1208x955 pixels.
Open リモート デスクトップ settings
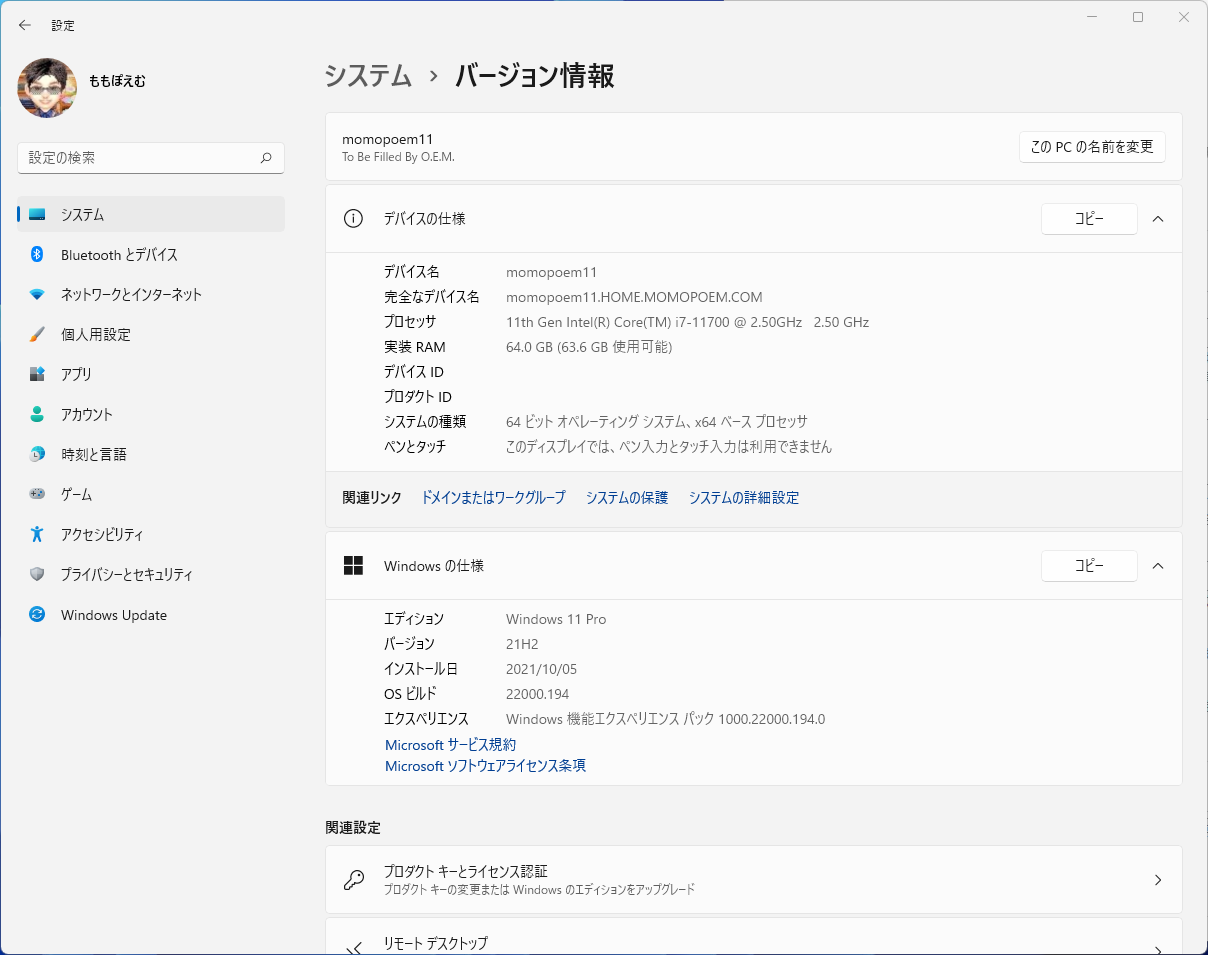click(x=754, y=937)
